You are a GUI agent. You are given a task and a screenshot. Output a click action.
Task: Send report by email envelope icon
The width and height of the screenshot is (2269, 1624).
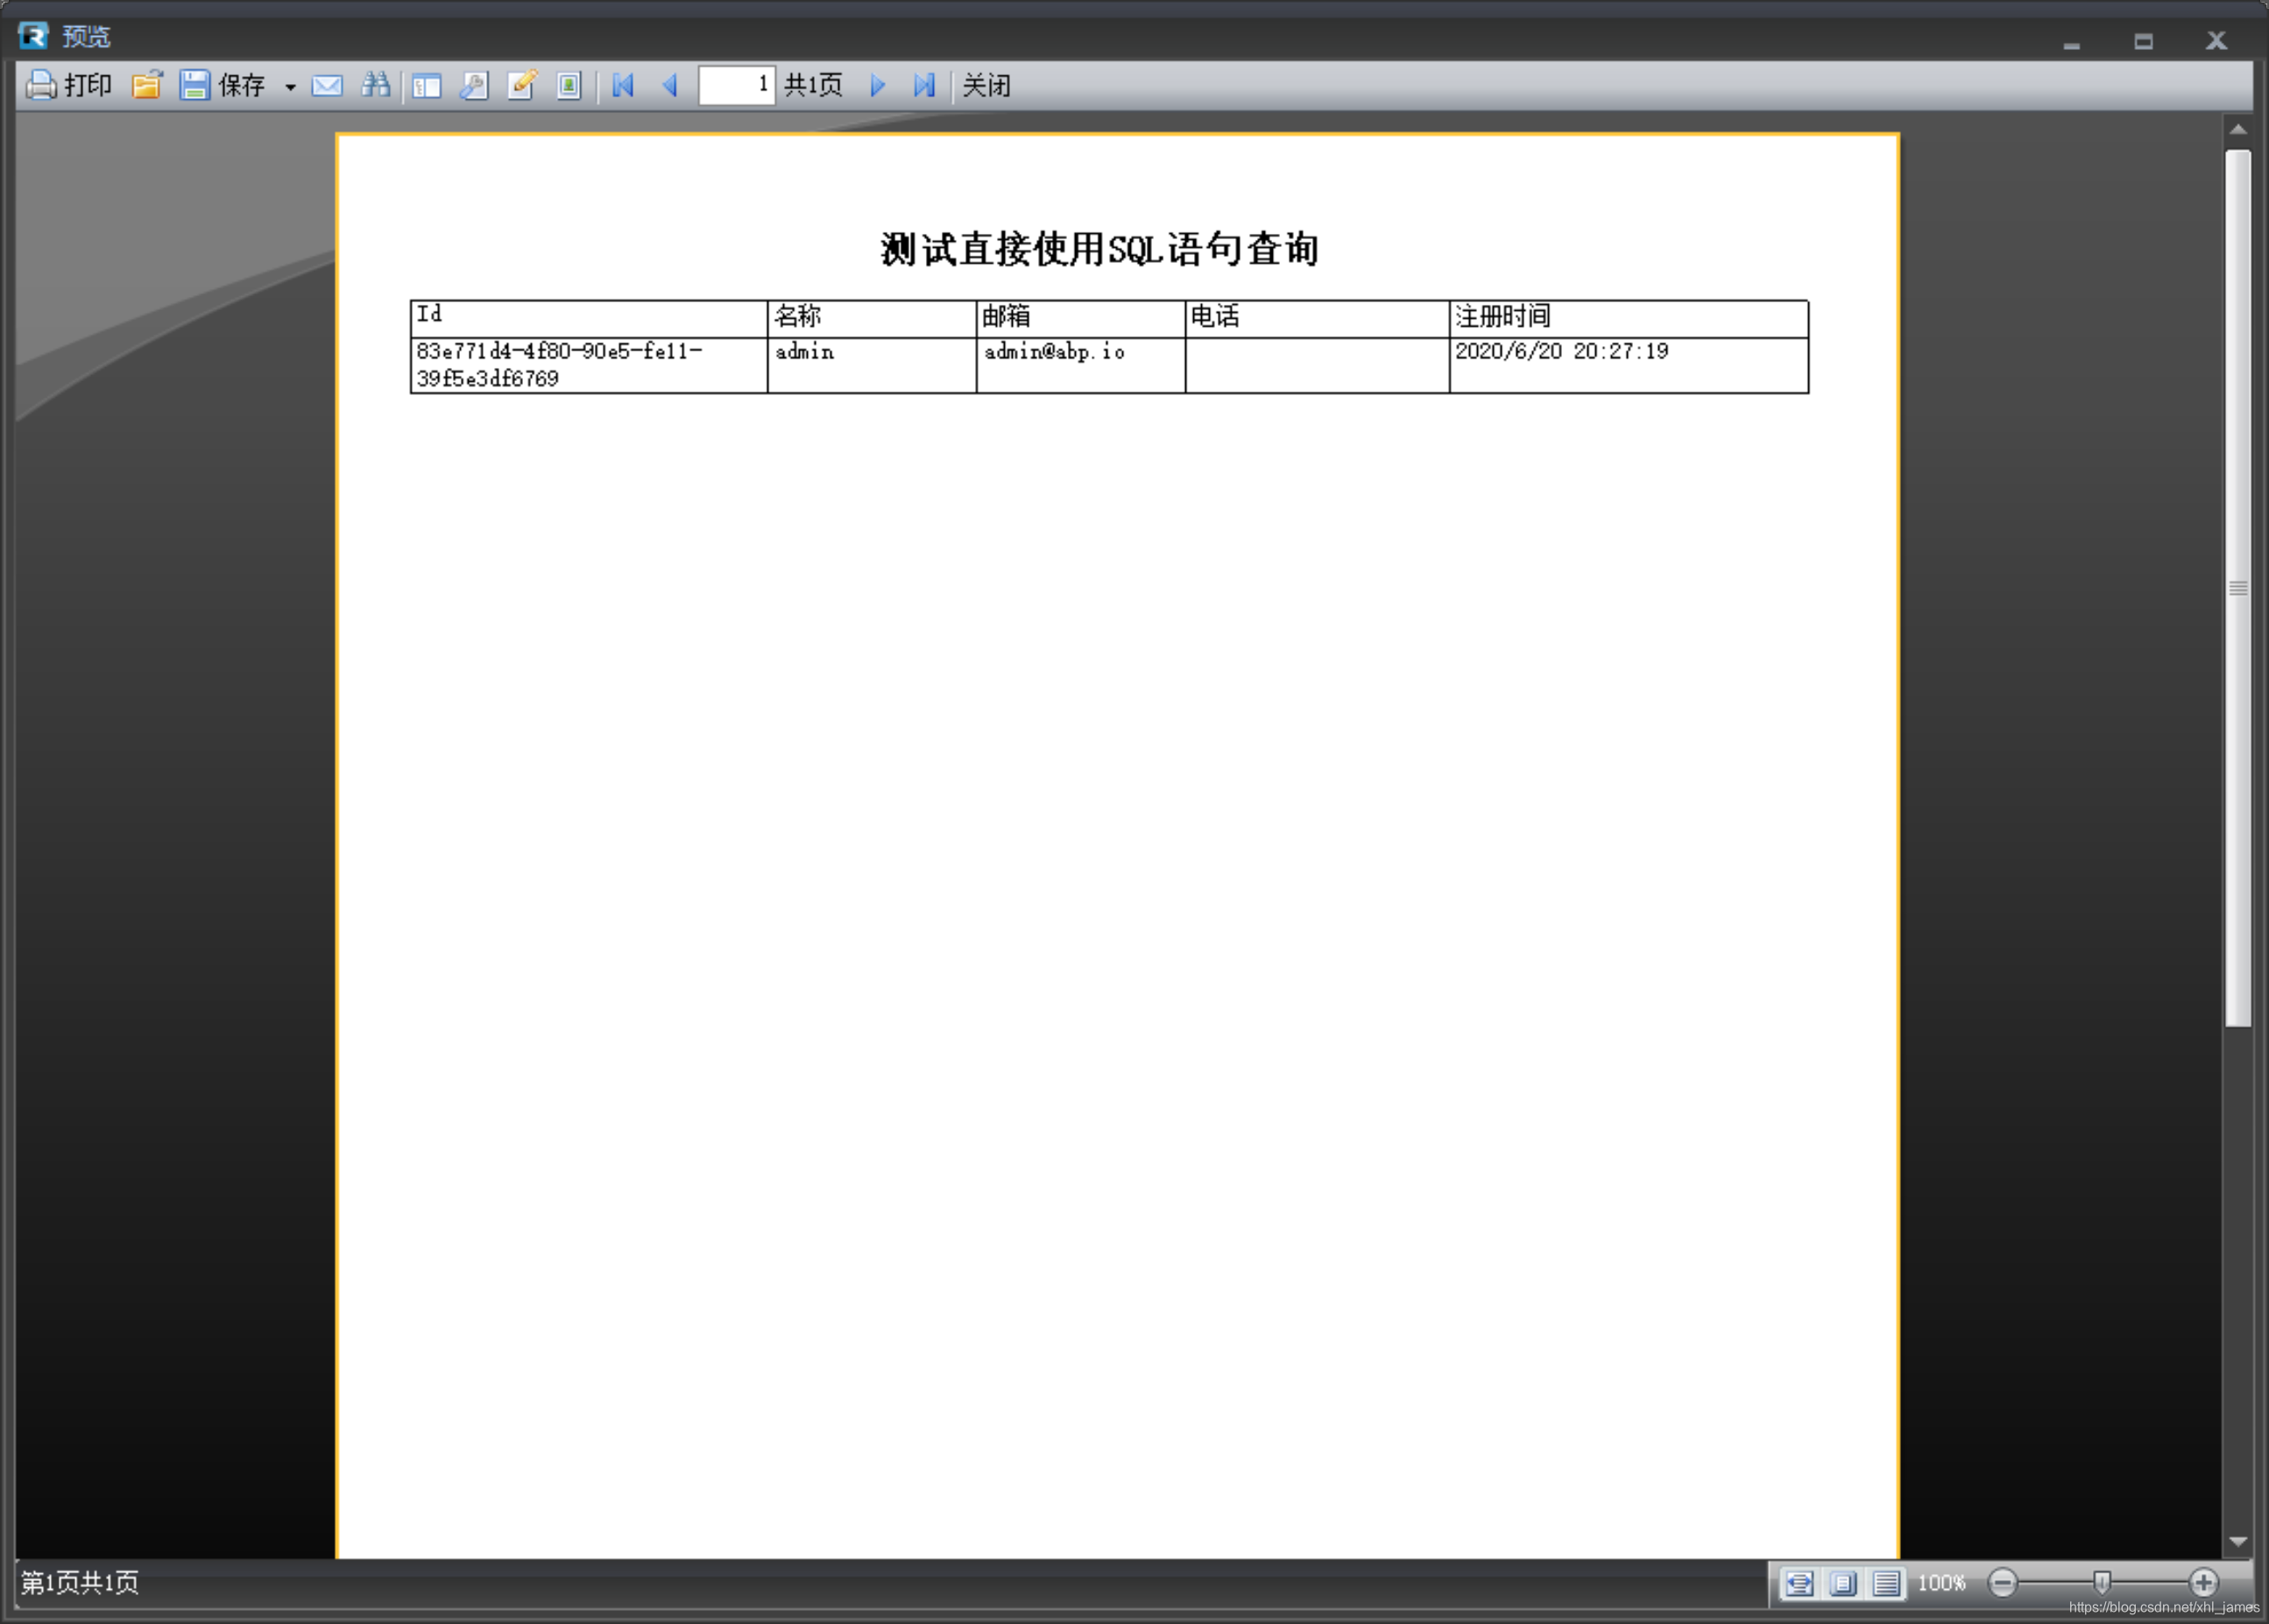coord(327,86)
